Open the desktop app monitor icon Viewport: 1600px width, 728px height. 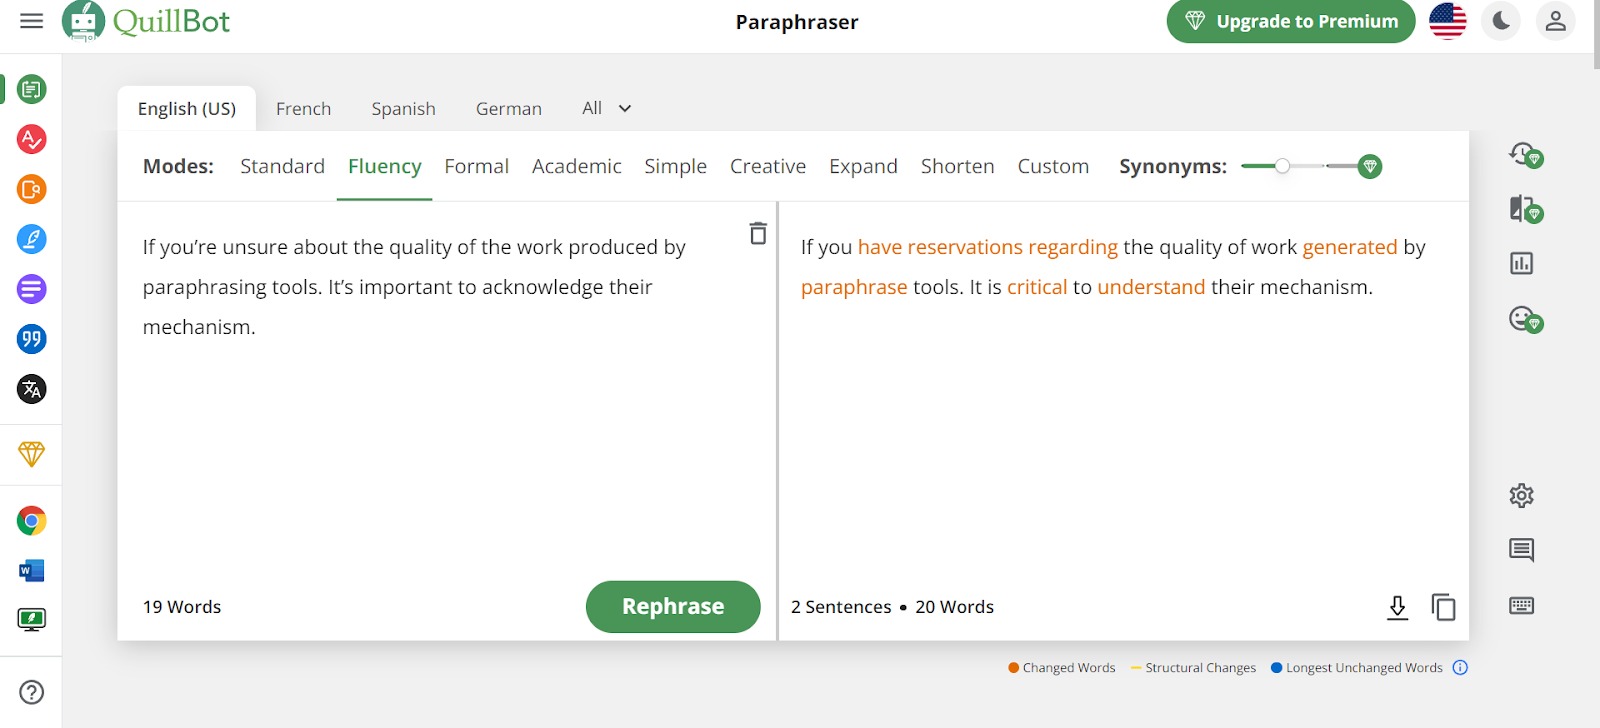[32, 620]
